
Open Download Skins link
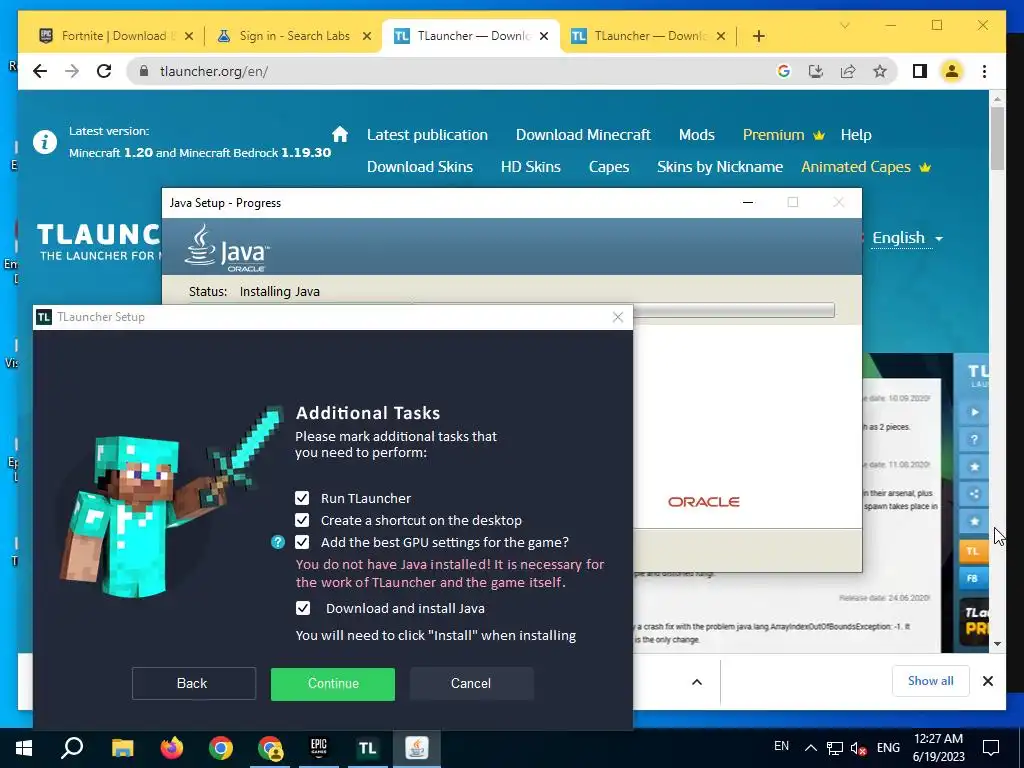coord(419,167)
